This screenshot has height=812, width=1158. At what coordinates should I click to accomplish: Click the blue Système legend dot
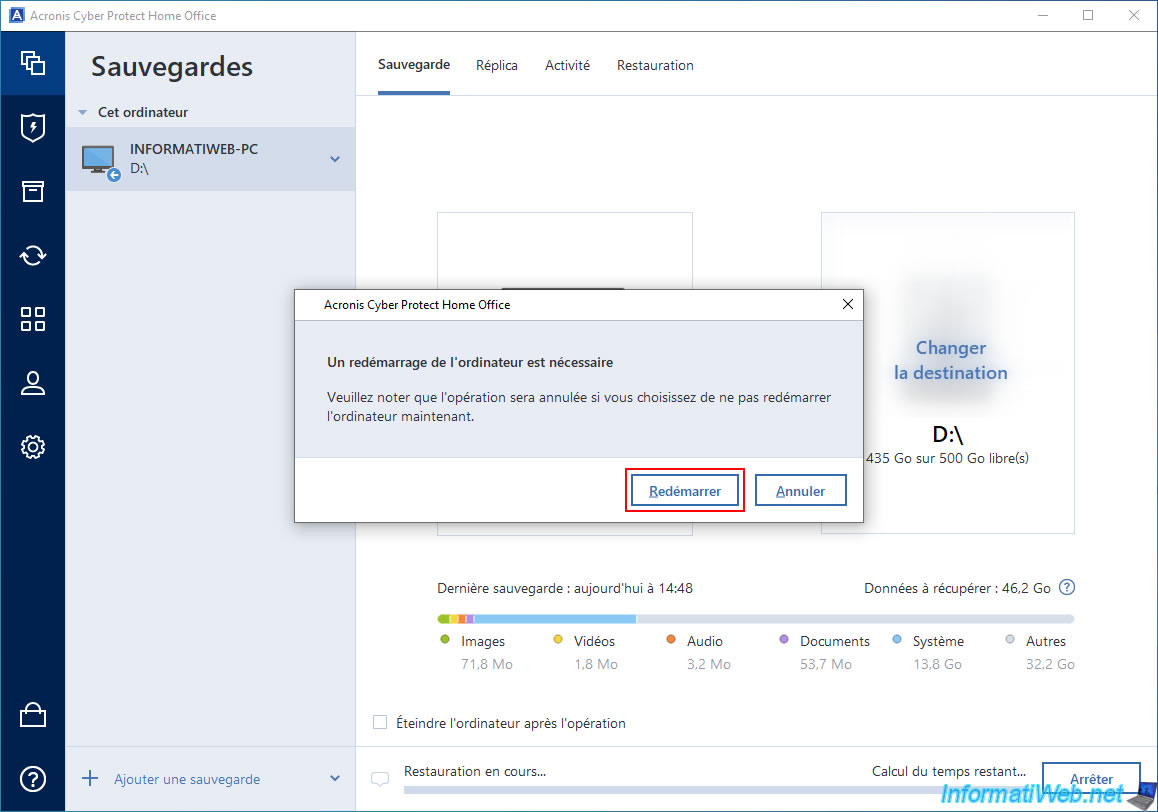coord(897,639)
